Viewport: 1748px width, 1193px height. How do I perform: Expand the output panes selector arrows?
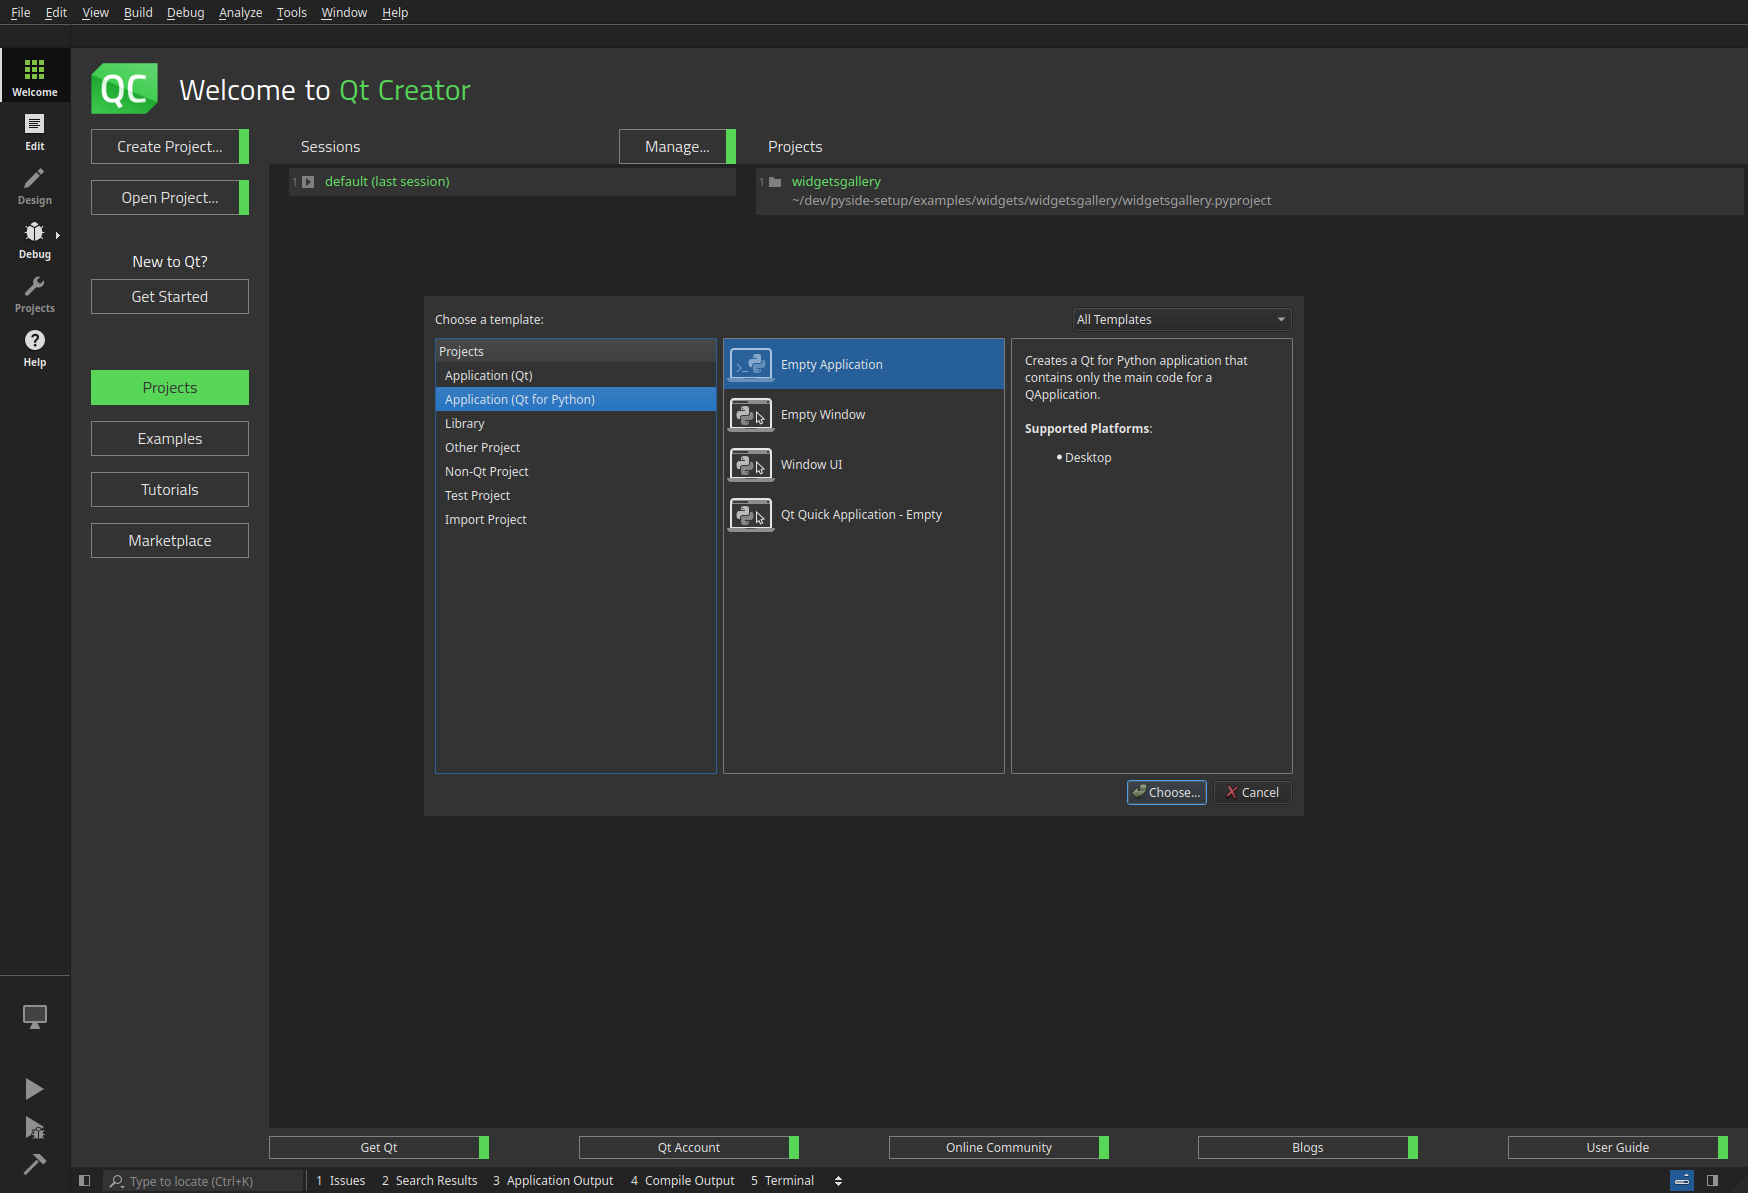point(838,1181)
